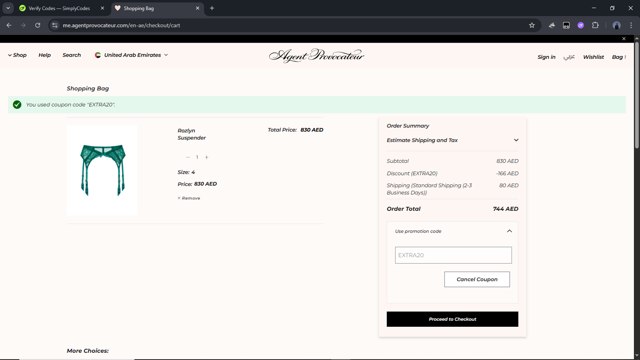Dismiss the top black banner
This screenshot has width=640, height=360.
click(x=624, y=39)
